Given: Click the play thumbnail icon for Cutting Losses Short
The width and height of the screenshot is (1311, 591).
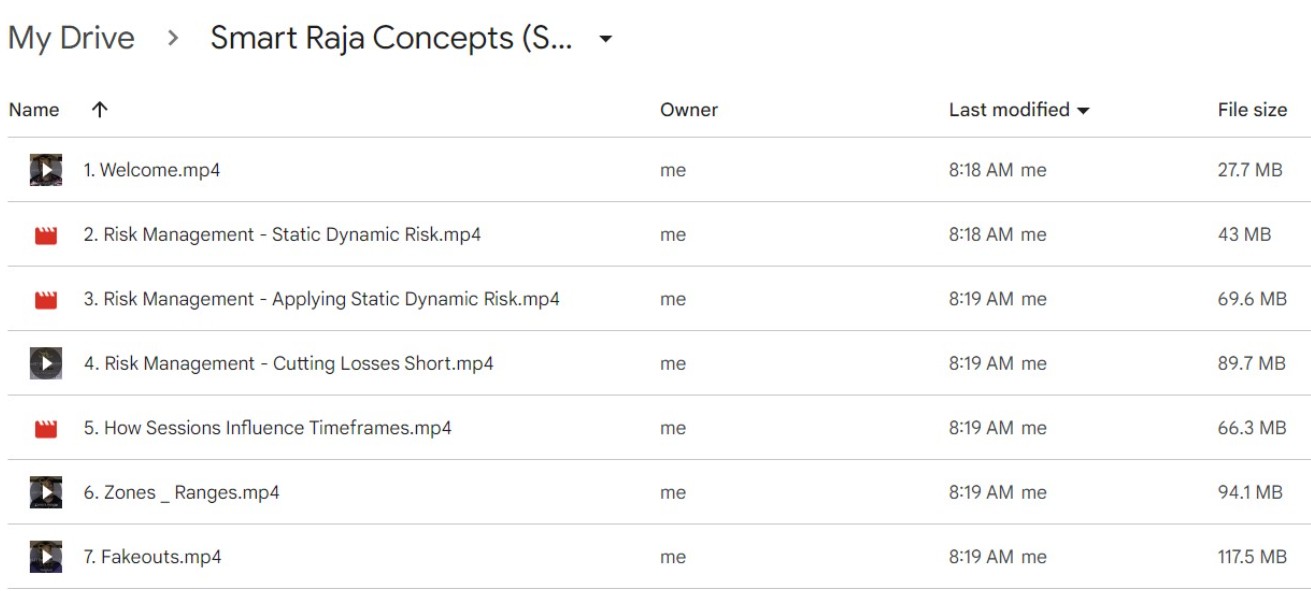Looking at the screenshot, I should 46,363.
